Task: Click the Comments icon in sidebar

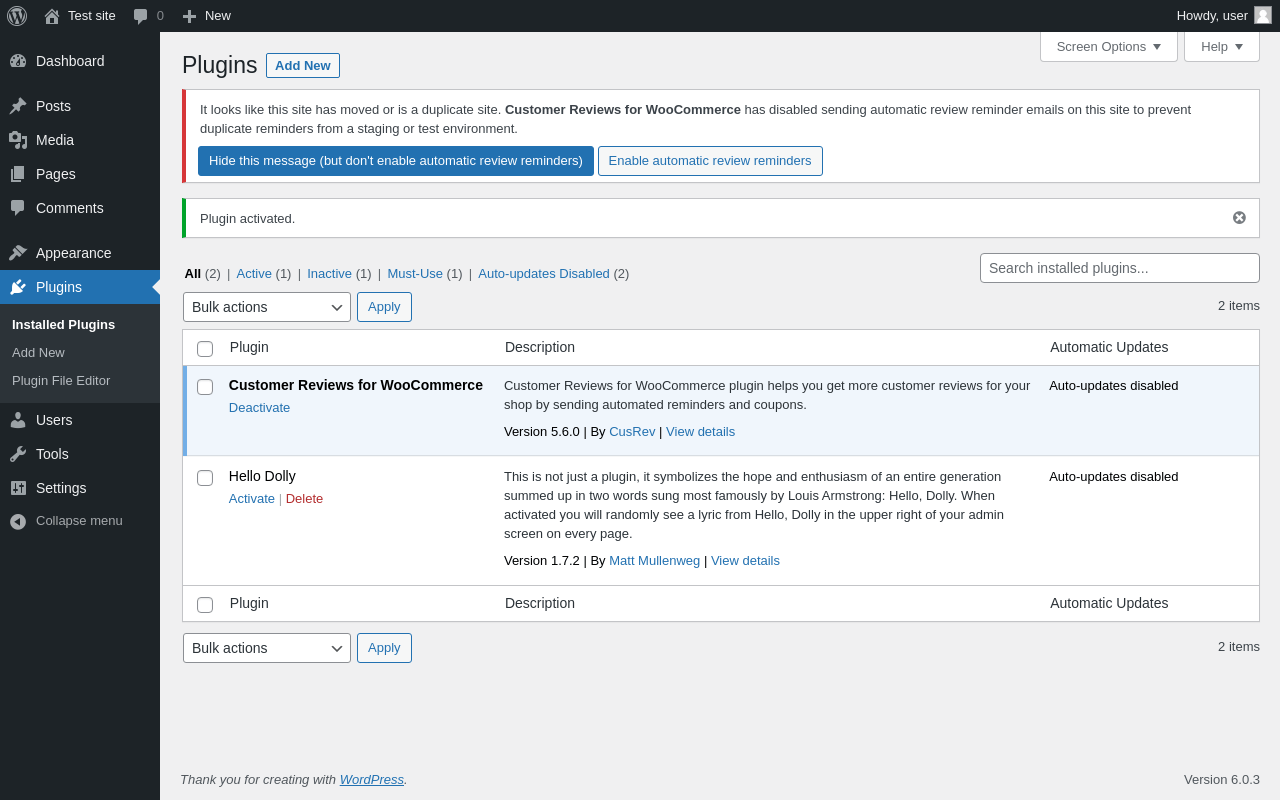Action: [18, 208]
